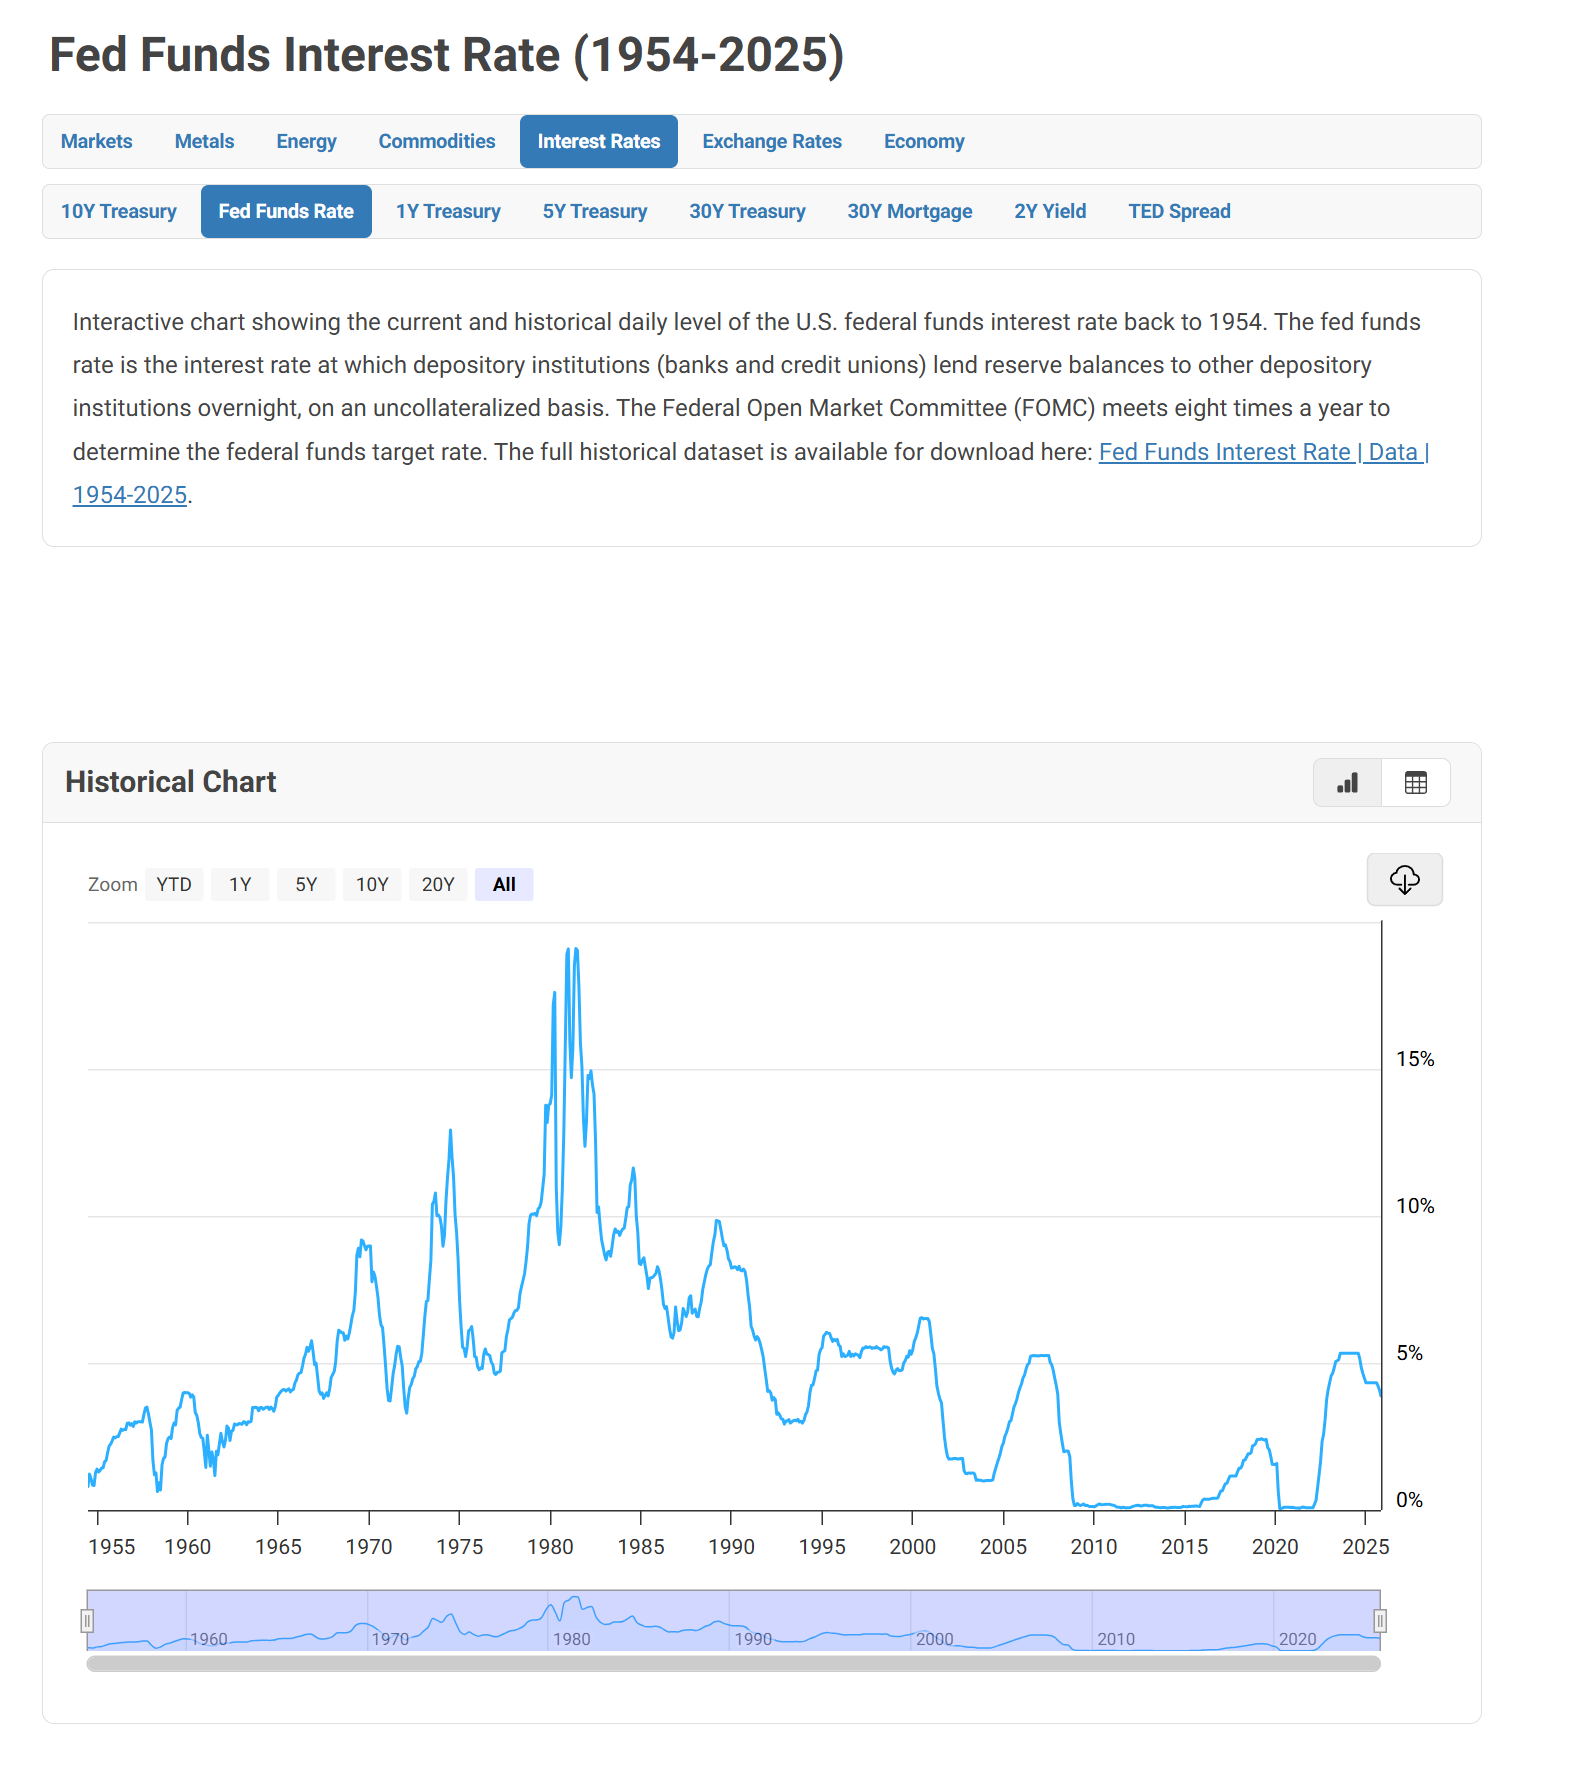This screenshot has height=1771, width=1585.
Task: Switch to chart view icon
Action: pos(1347,782)
